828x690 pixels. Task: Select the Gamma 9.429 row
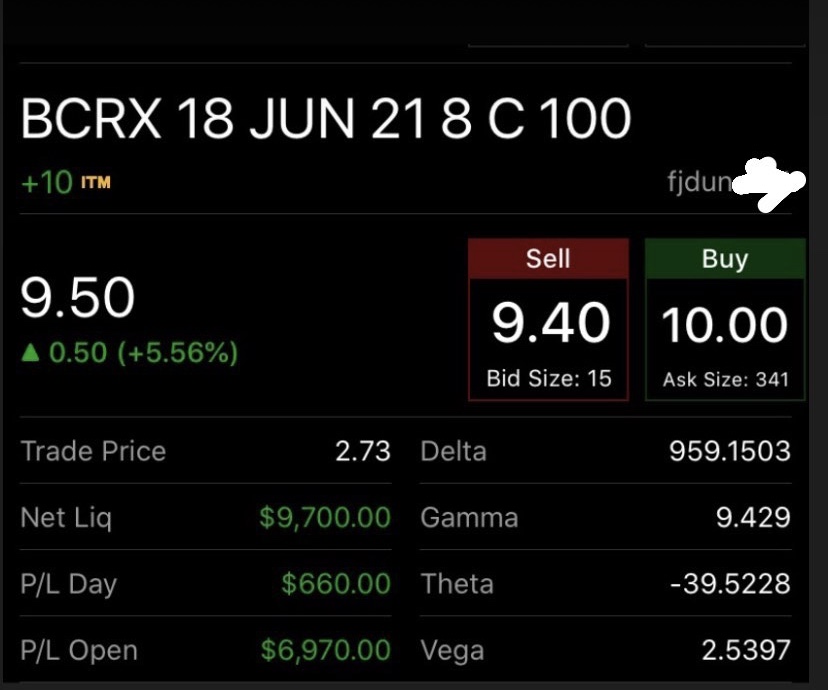[606, 517]
